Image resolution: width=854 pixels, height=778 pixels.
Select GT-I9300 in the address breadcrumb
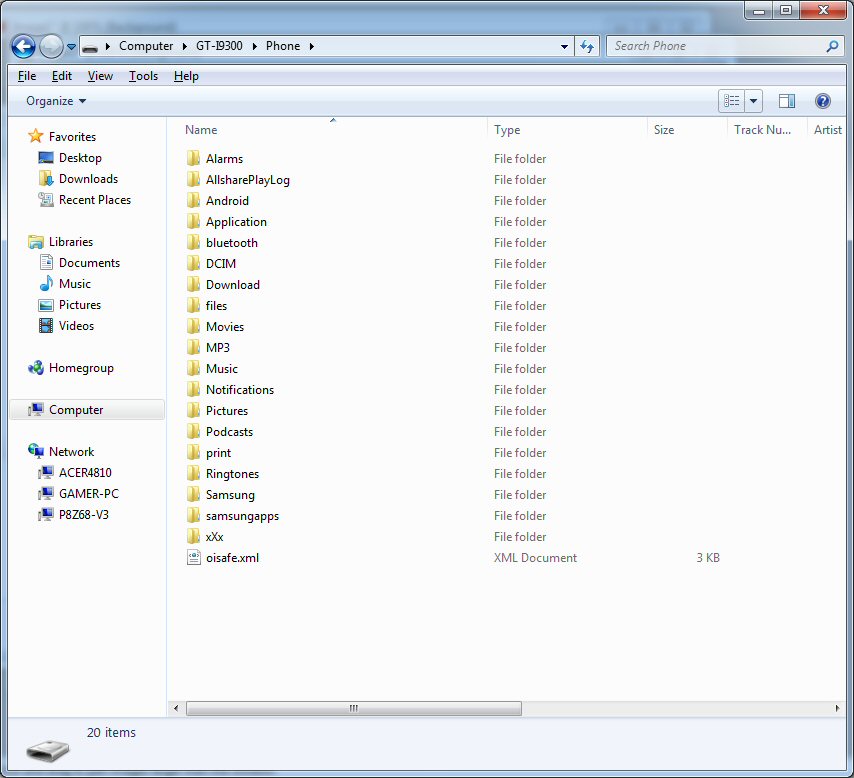(219, 46)
